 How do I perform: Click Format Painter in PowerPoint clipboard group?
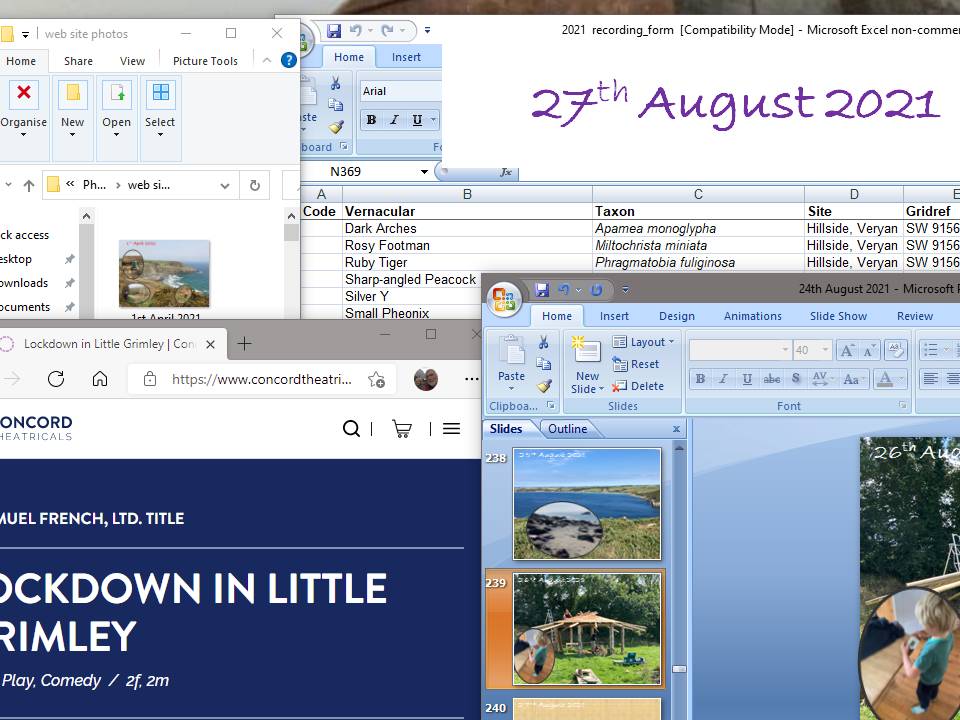tap(544, 386)
